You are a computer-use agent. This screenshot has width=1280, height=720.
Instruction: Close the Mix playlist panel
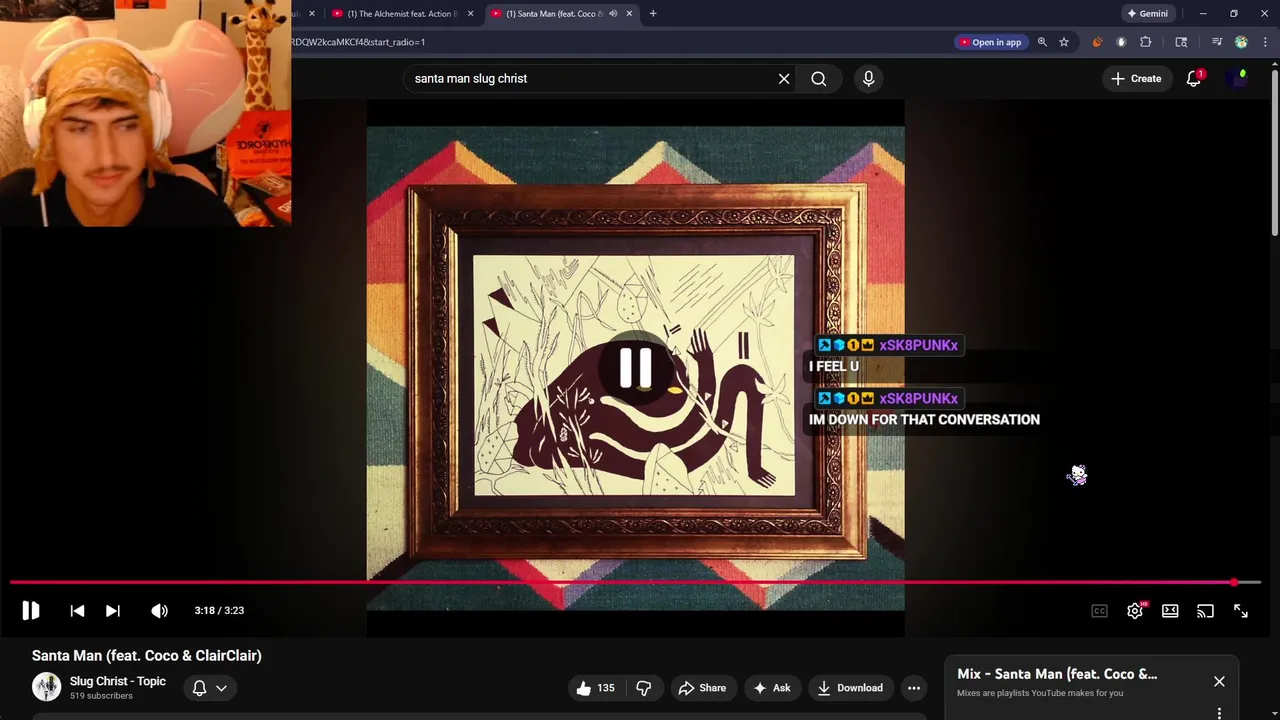click(1219, 681)
